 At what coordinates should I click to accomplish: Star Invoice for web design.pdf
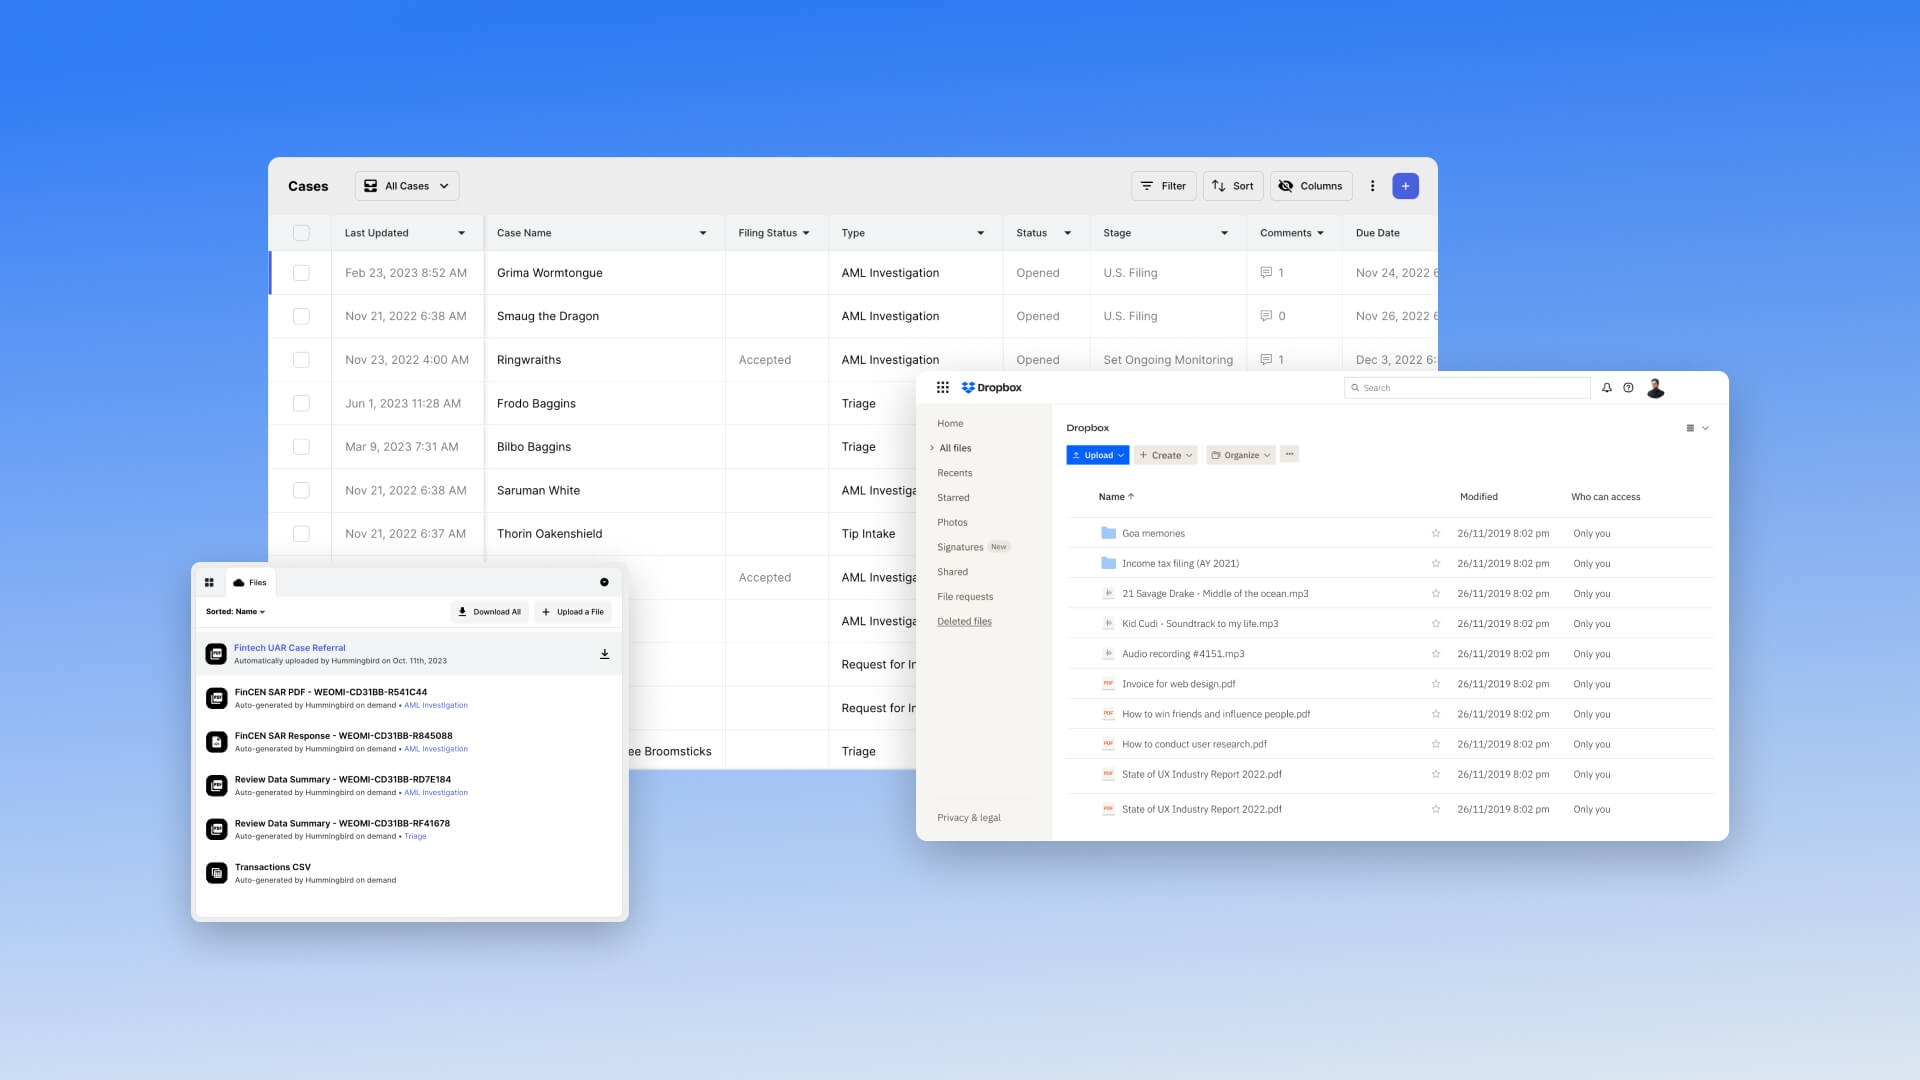1435,684
